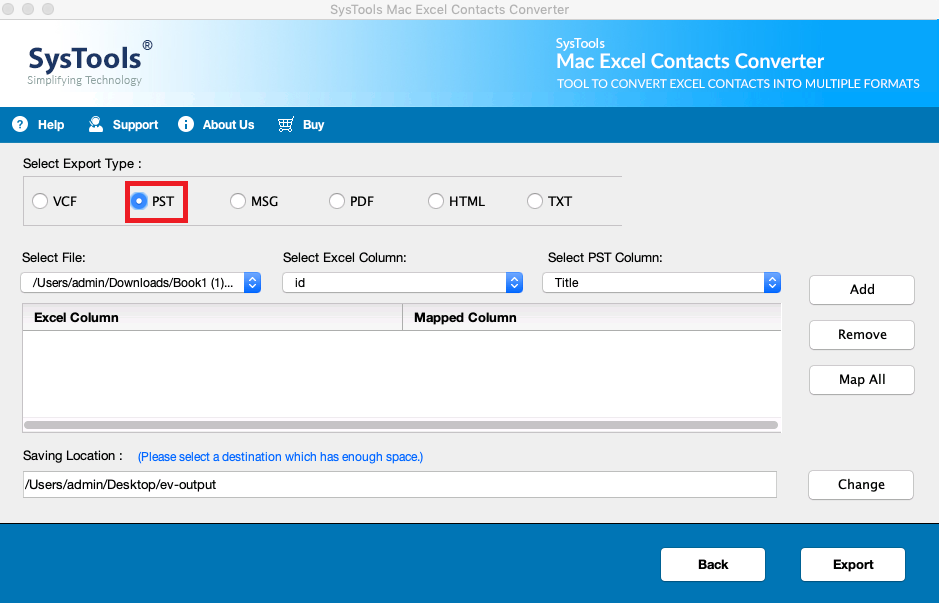
Task: Click the Map All button
Action: tap(861, 380)
